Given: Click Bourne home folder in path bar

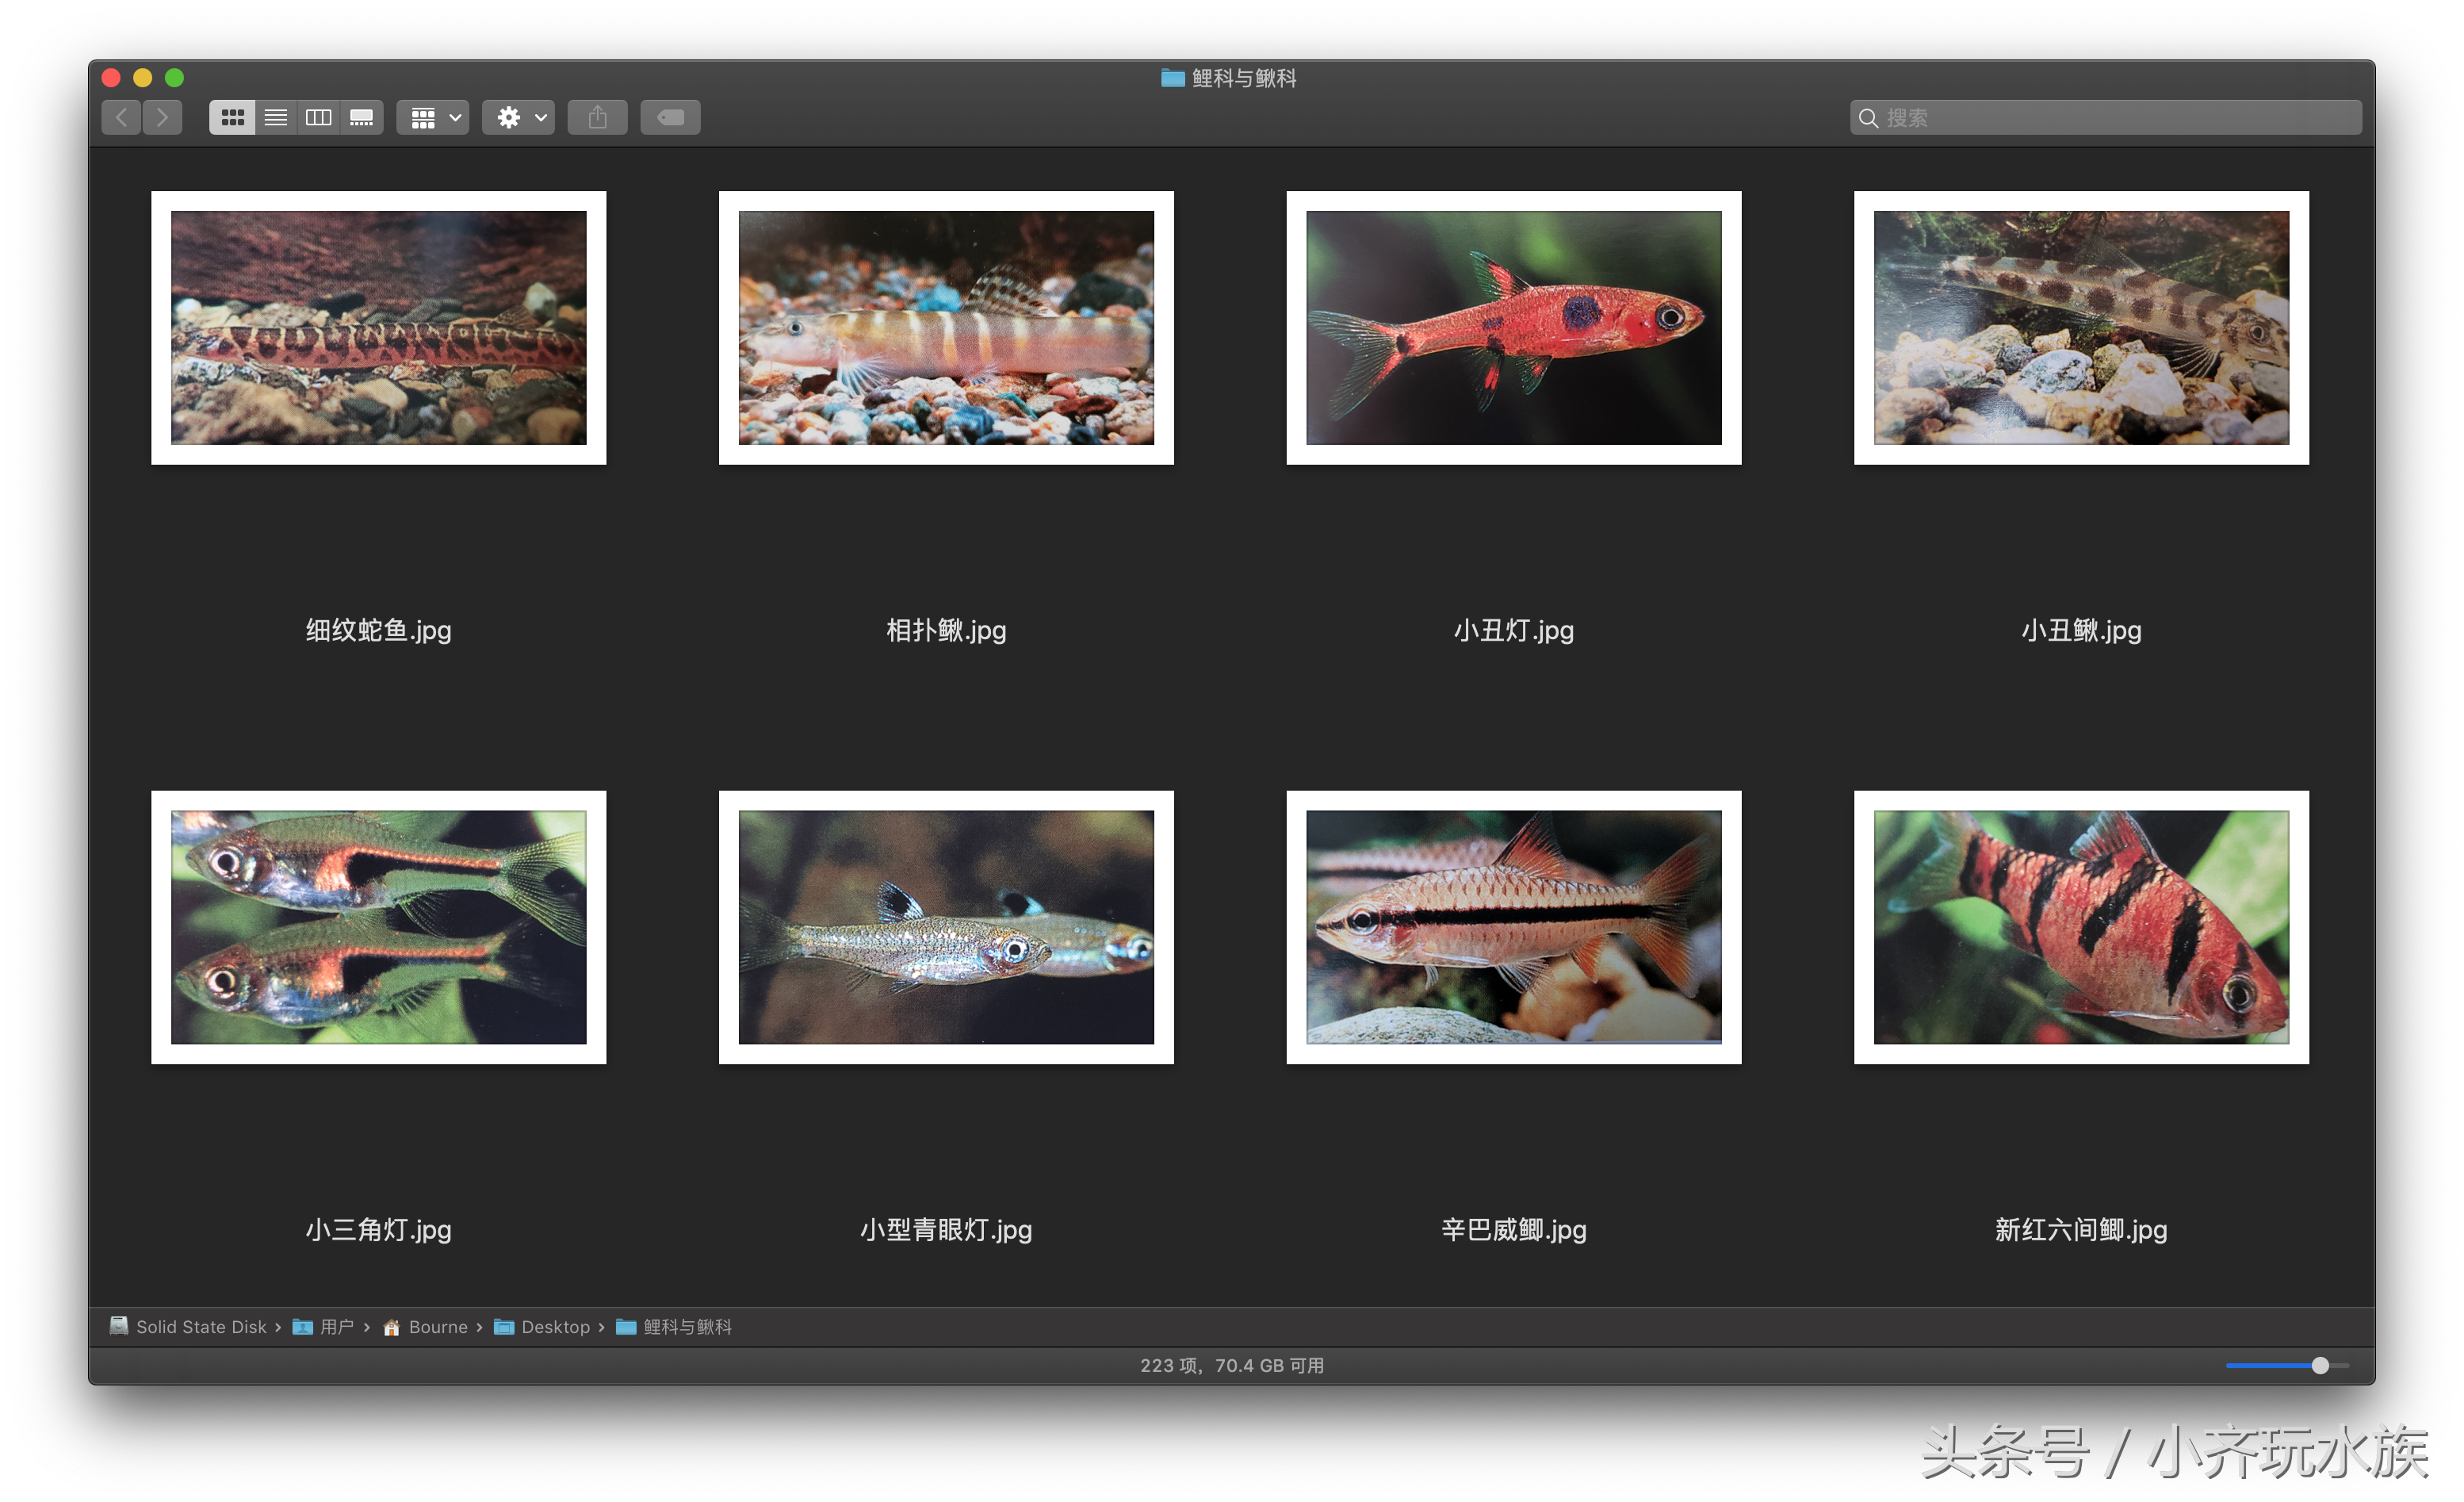Looking at the screenshot, I should pos(425,1327).
